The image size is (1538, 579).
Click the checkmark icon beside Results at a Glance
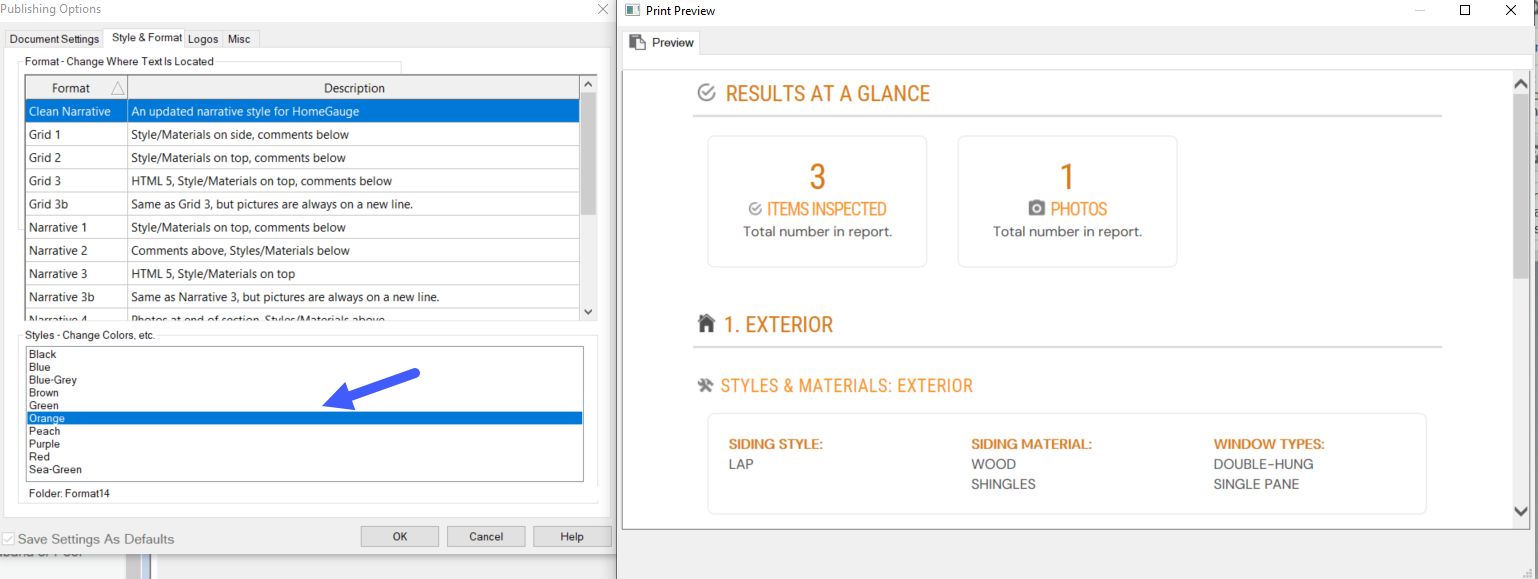point(706,93)
